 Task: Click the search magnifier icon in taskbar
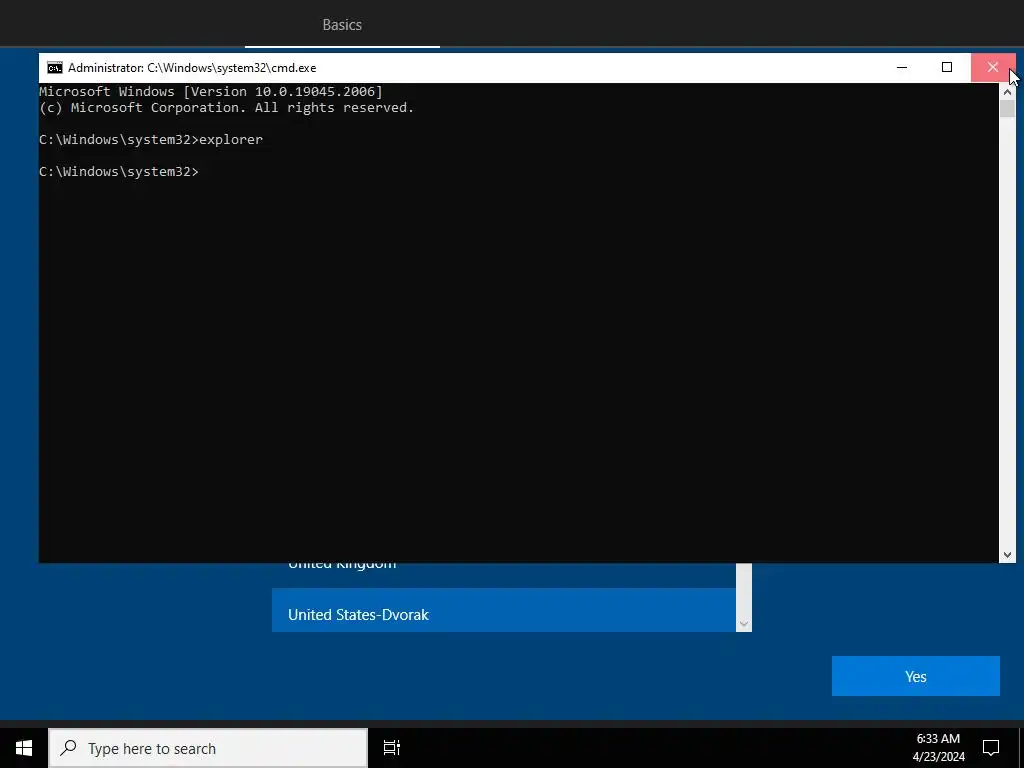click(x=68, y=748)
